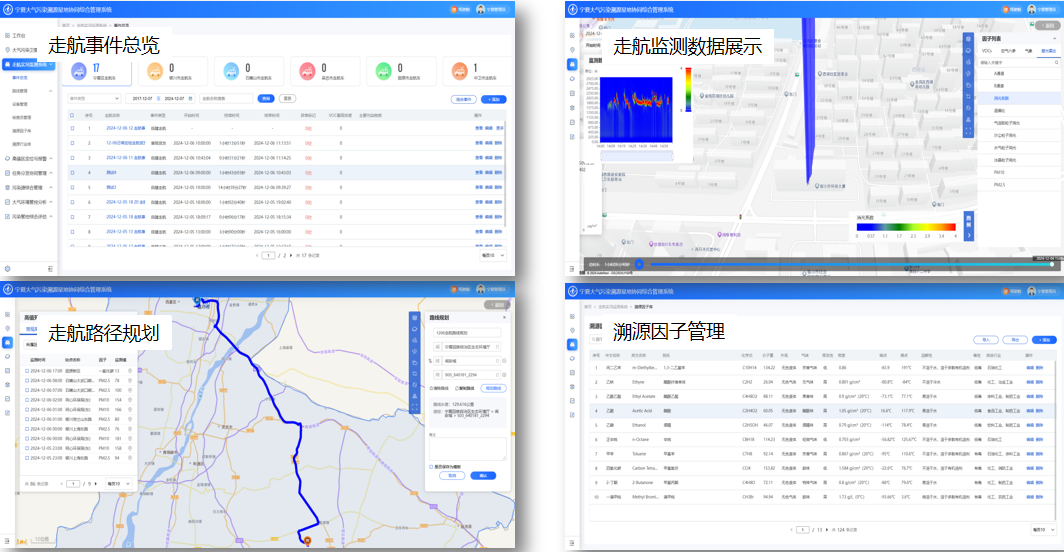Click the locate pin on row 2024-12-06 17:00
This screenshot has width=1064, height=552.
(x=130, y=371)
